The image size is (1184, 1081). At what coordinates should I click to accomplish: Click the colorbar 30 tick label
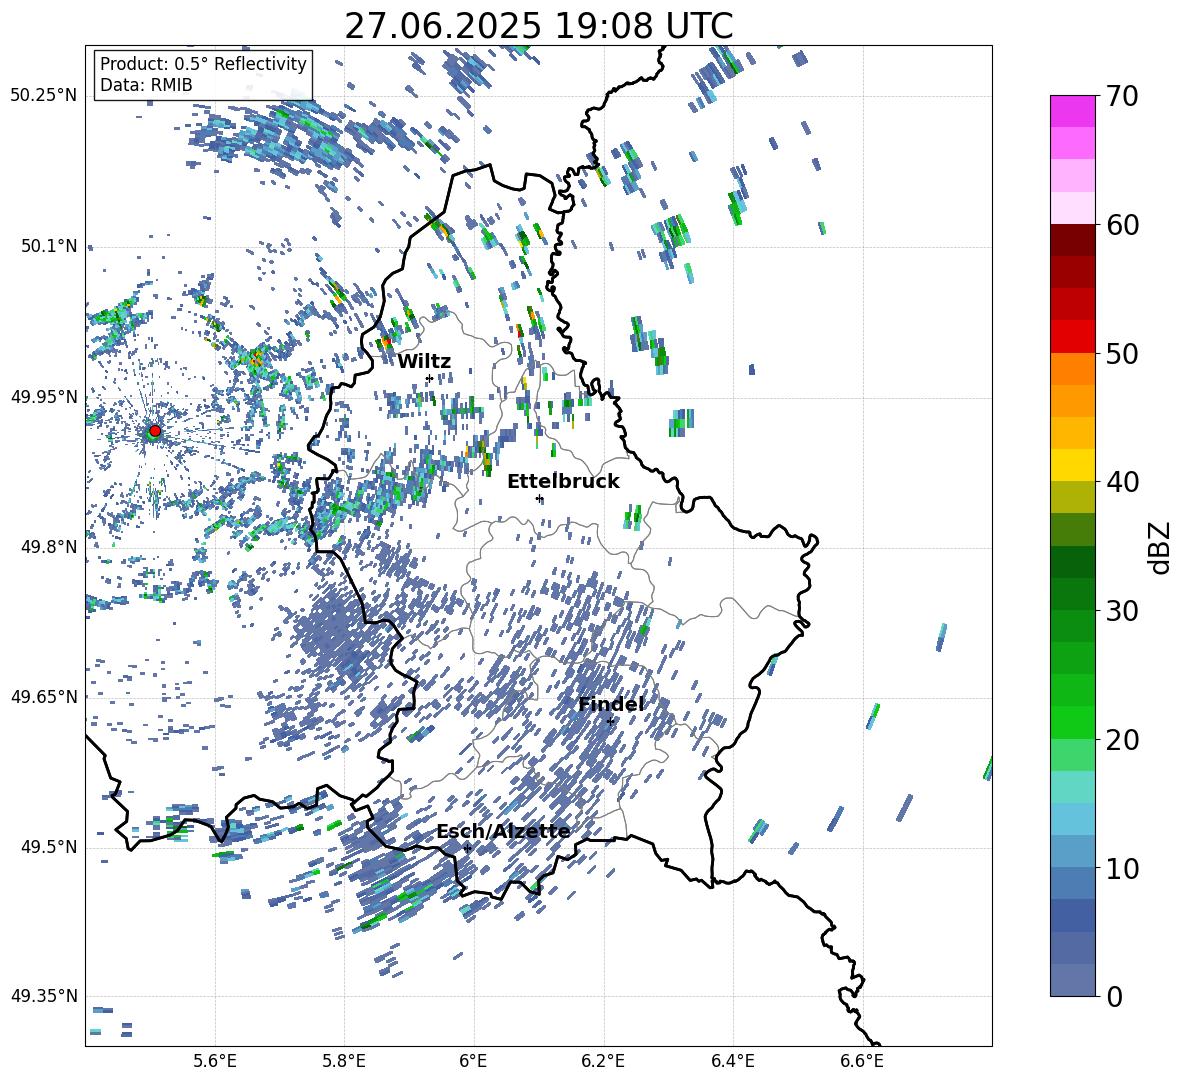pyautogui.click(x=1122, y=611)
